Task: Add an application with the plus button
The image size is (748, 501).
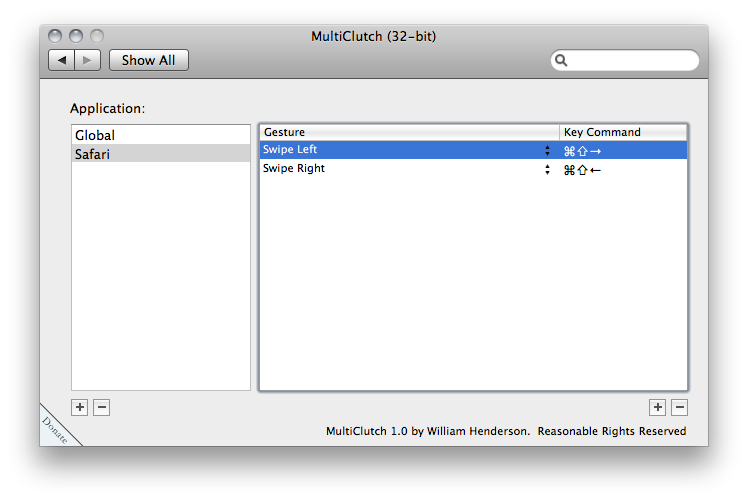Action: tap(80, 407)
